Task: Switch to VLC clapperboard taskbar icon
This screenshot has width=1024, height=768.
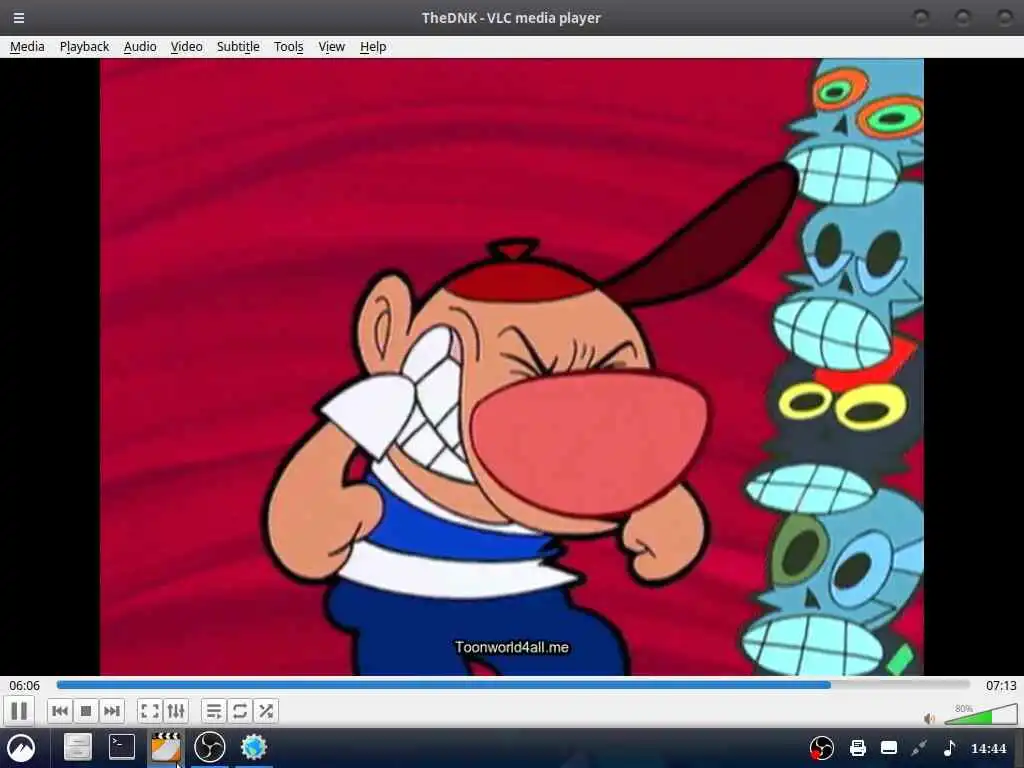Action: pyautogui.click(x=166, y=746)
